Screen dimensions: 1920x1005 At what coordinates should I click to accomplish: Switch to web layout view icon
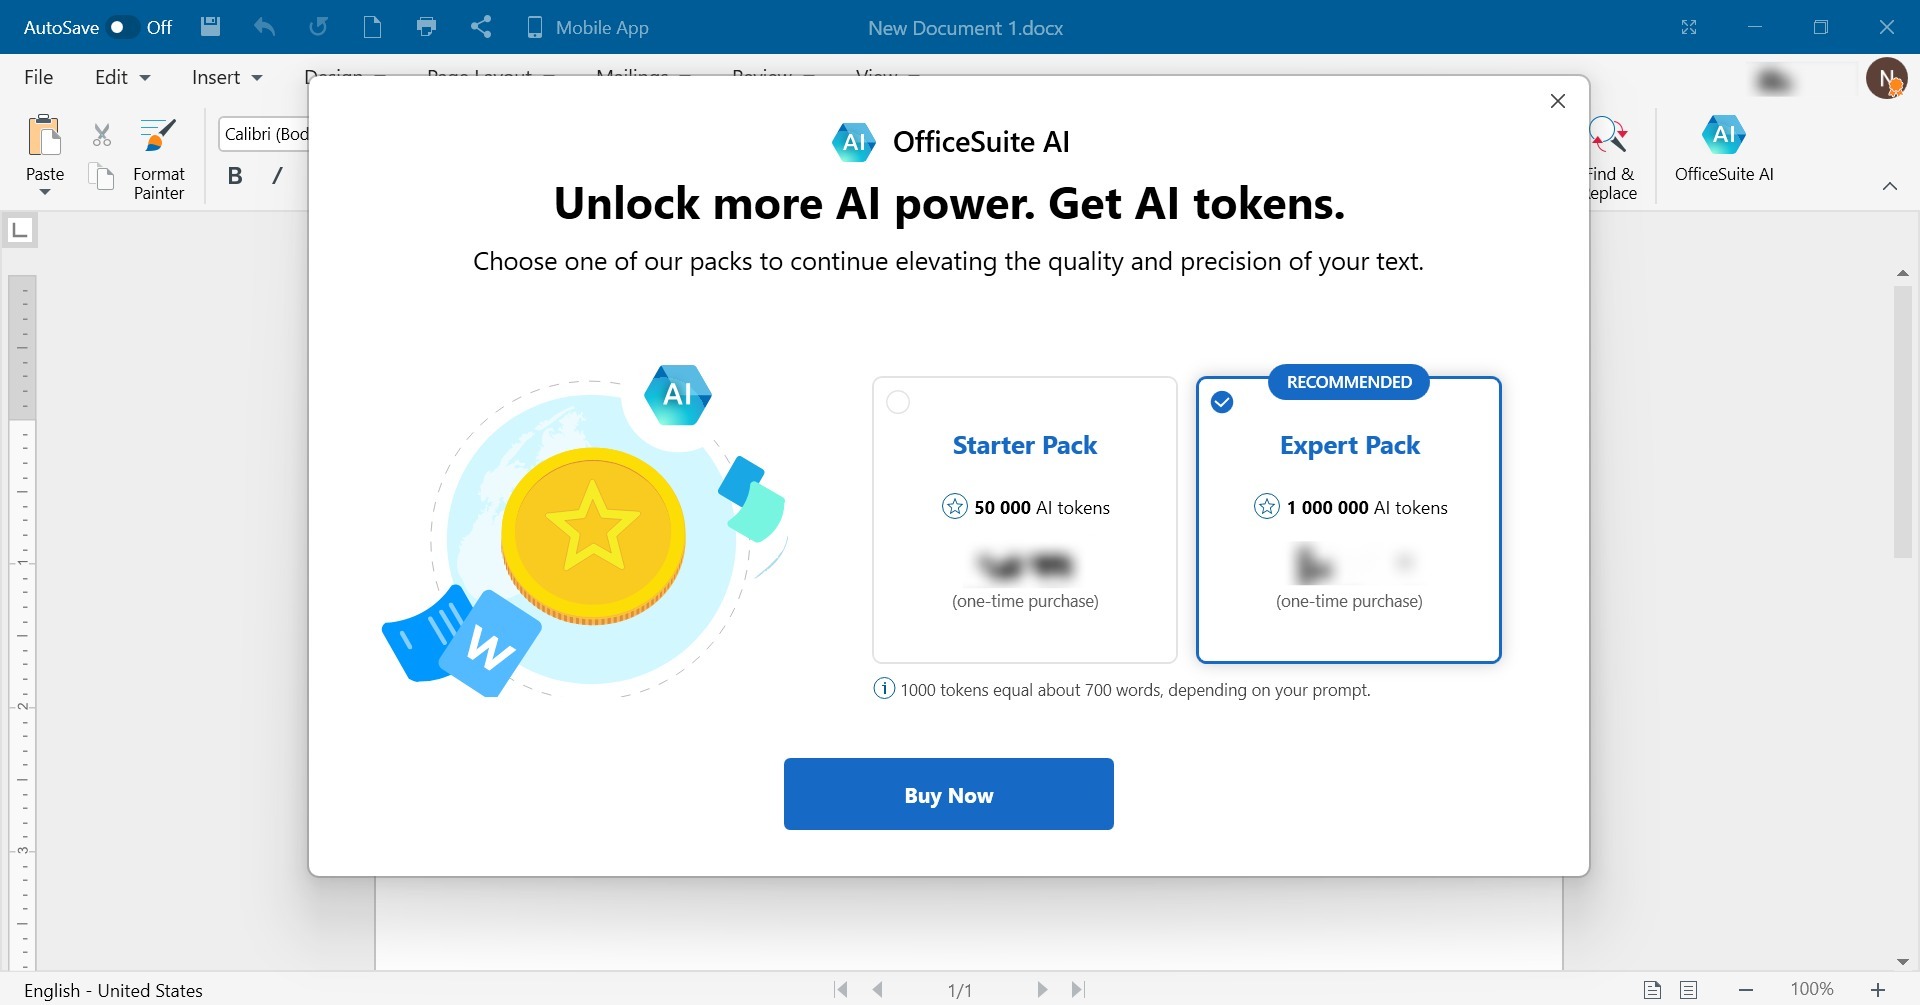pyautogui.click(x=1689, y=990)
